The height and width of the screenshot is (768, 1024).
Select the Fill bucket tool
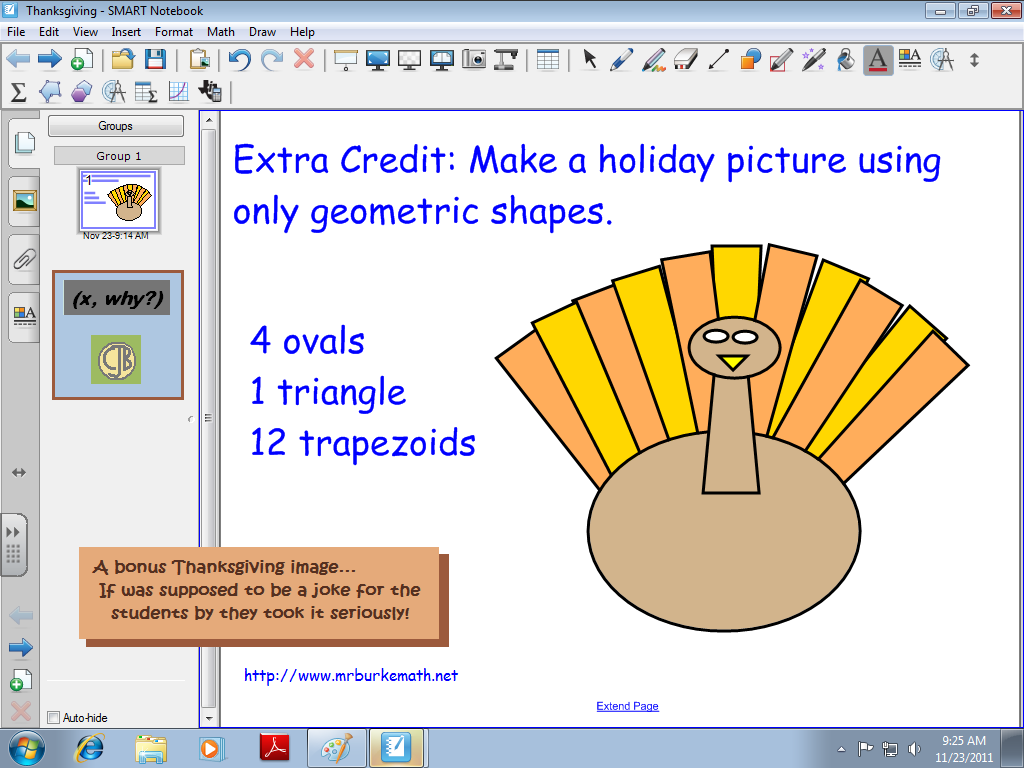coord(846,59)
